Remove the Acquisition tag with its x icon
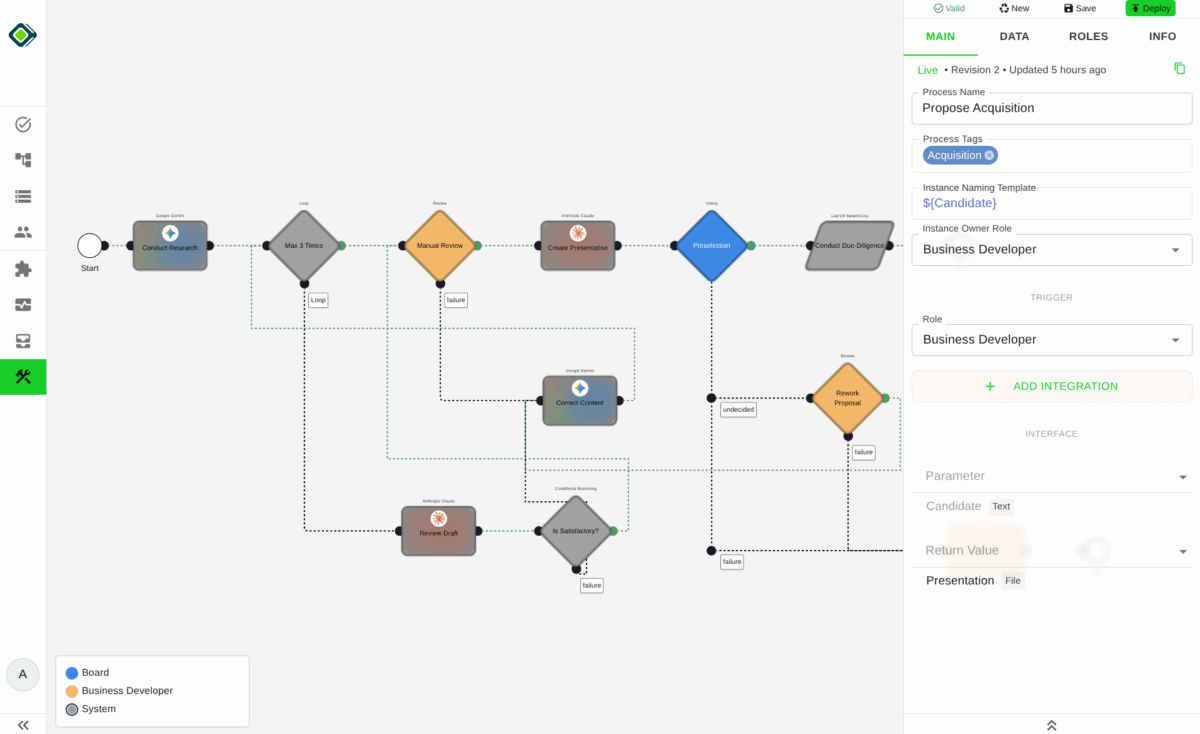Viewport: 1200px width, 734px height. coord(989,155)
